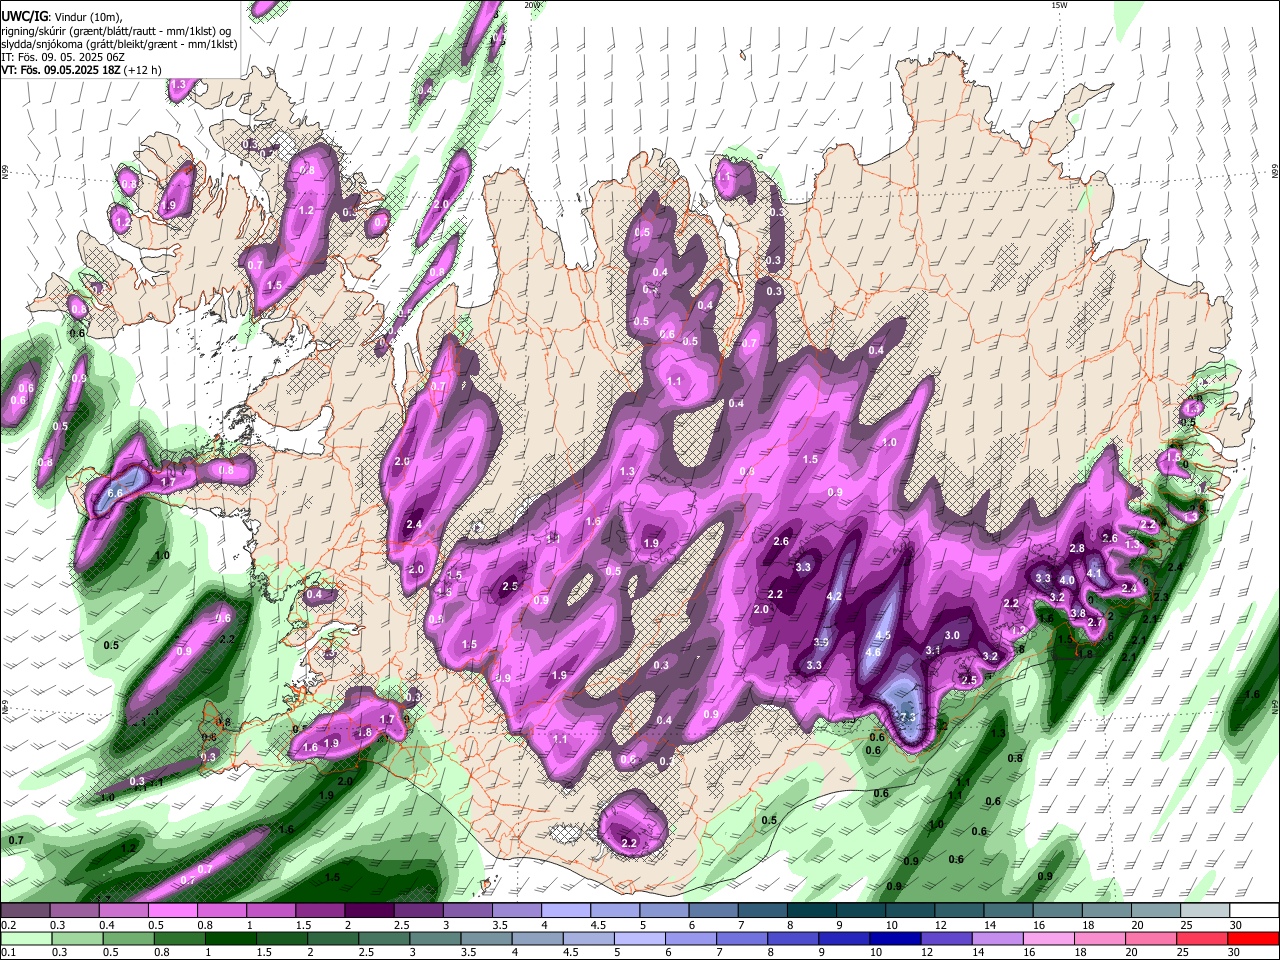Image resolution: width=1280 pixels, height=960 pixels.
Task: Click the 3.9 value on the map
Action: click(x=821, y=642)
